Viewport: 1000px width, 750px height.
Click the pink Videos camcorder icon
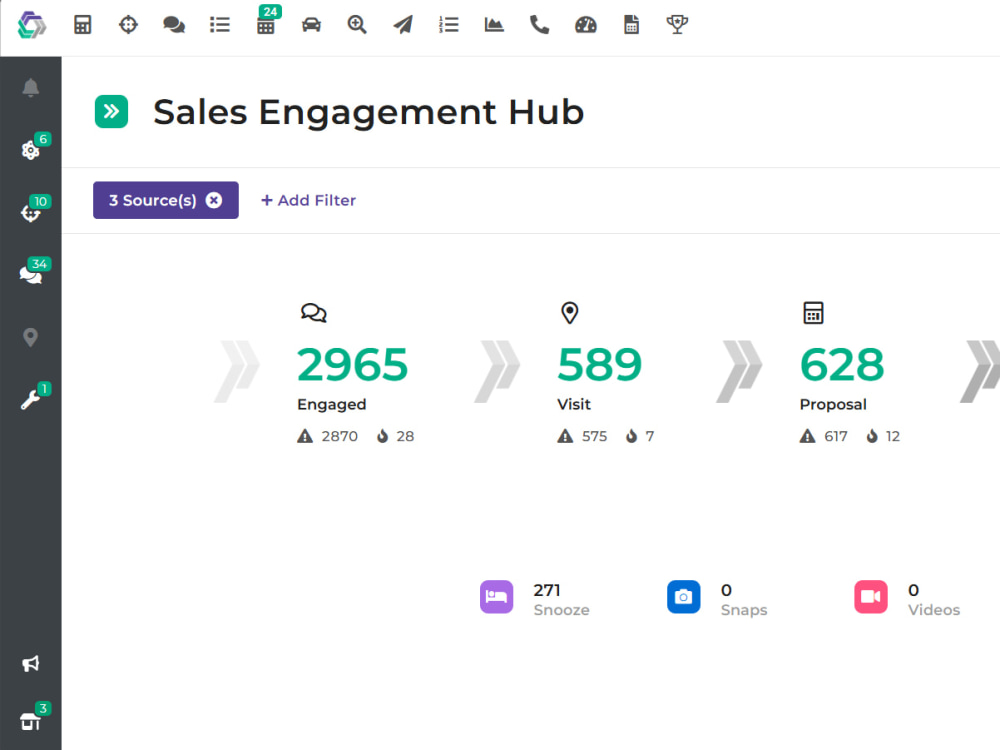[871, 597]
